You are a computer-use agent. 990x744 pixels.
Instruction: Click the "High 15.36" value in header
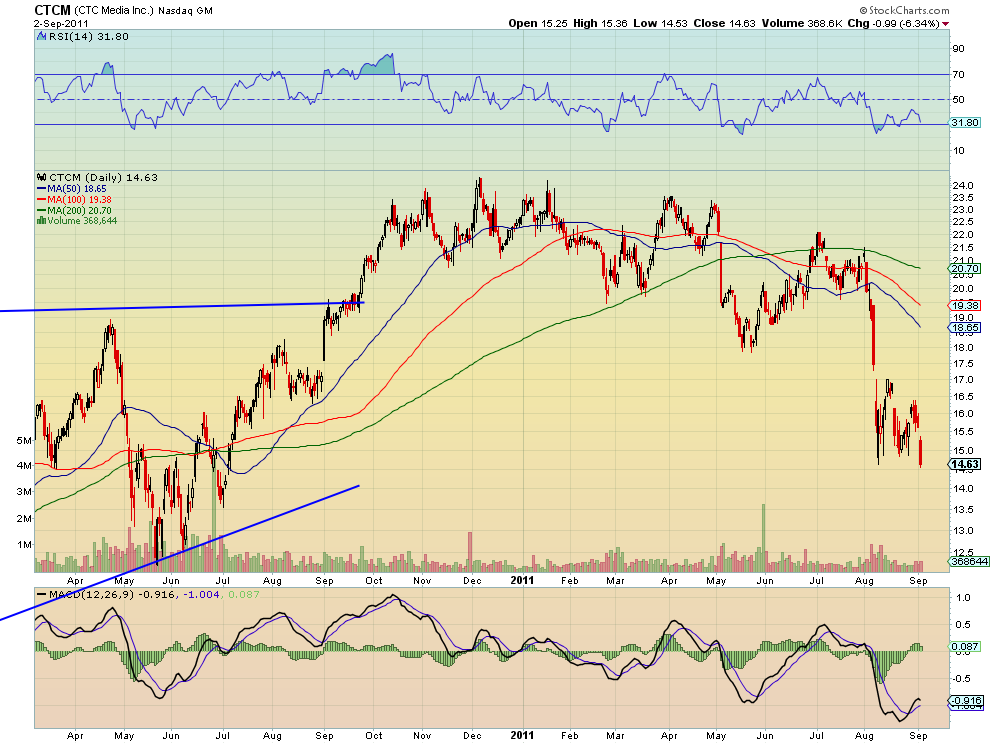pos(600,23)
